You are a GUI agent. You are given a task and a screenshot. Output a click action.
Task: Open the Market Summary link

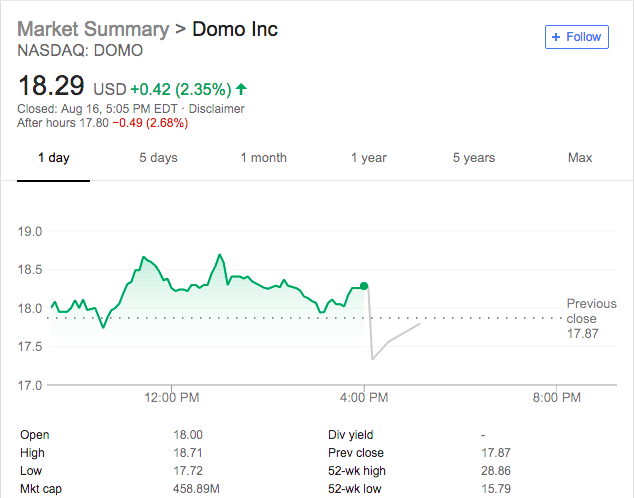93,29
